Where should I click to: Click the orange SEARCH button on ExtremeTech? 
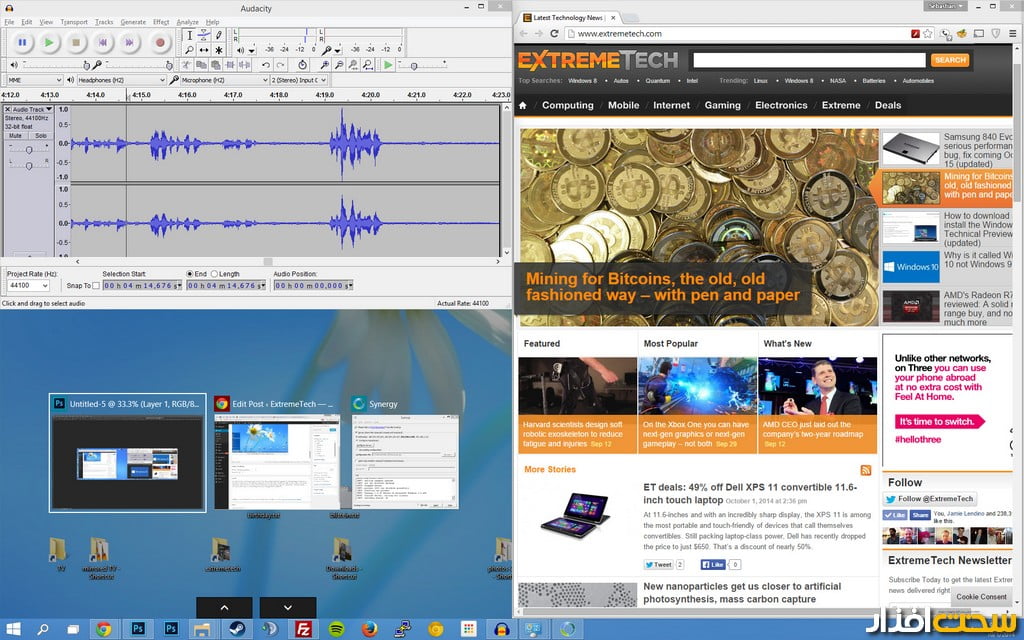tap(949, 60)
